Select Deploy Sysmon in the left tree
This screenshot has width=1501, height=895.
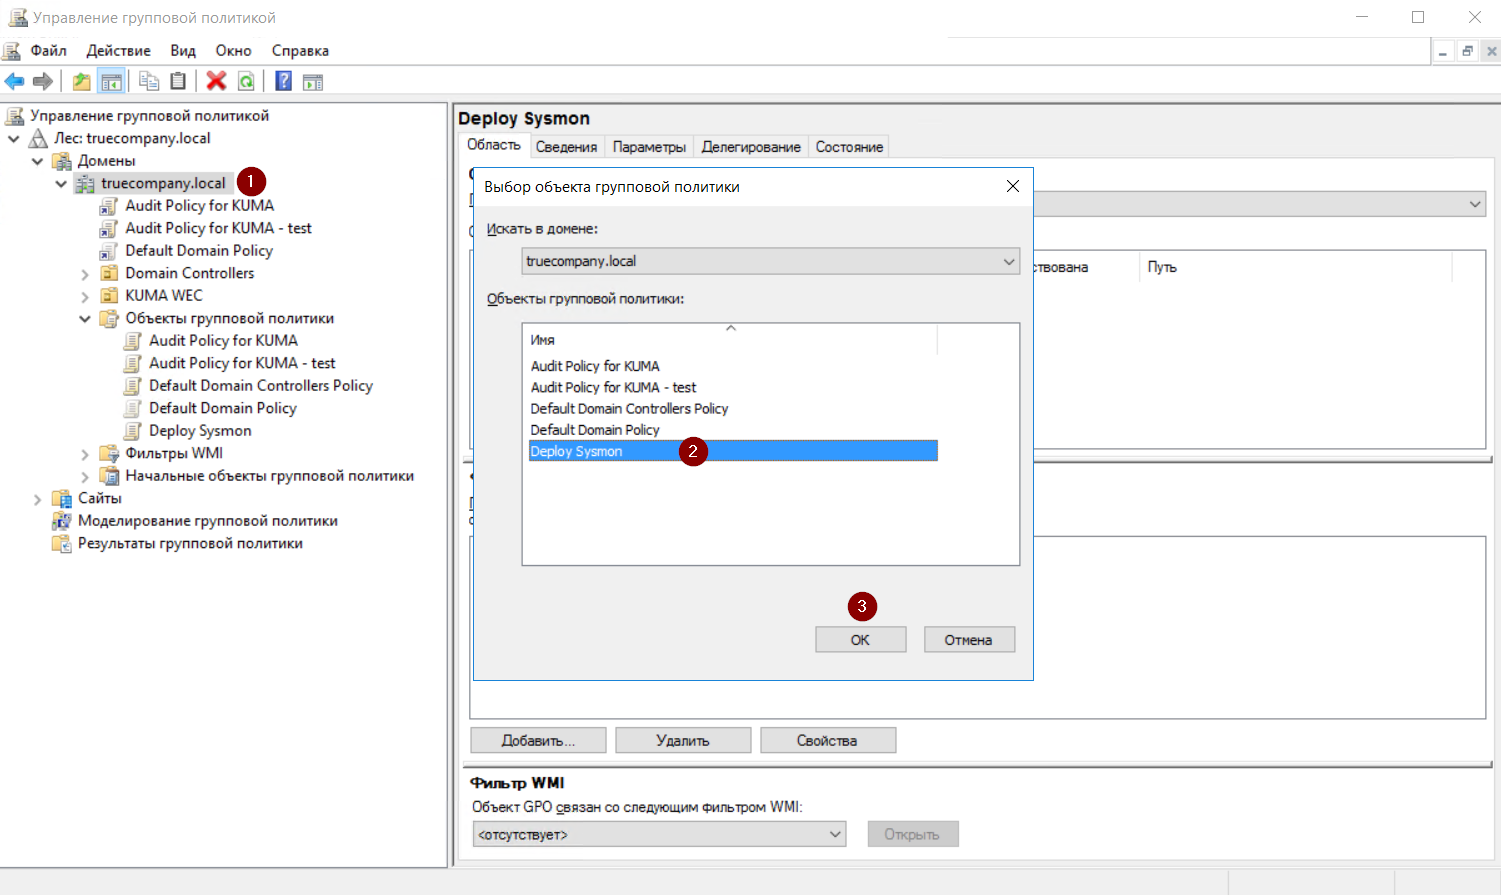[x=200, y=431]
